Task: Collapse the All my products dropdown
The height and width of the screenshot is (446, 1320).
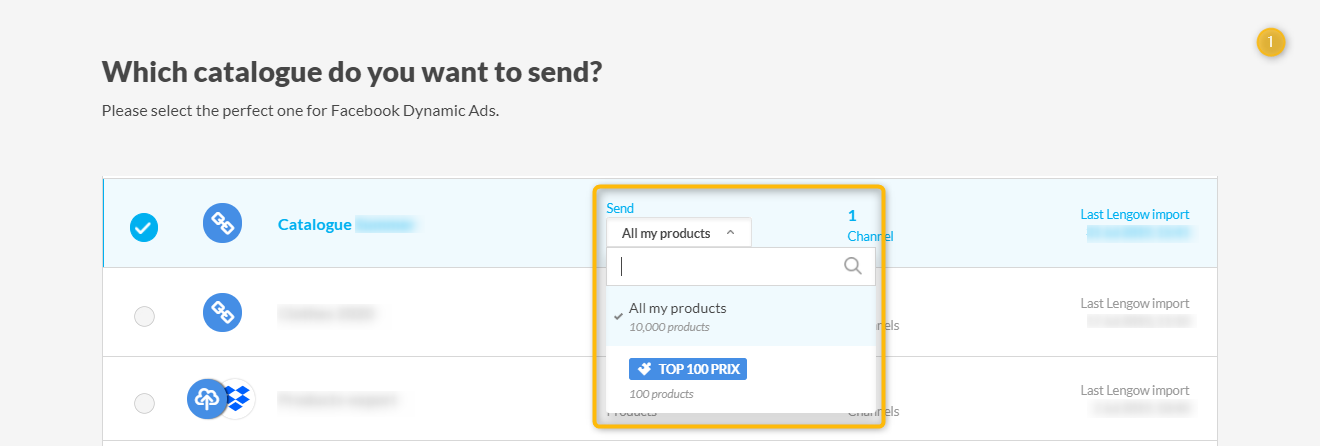Action: tap(666, 233)
